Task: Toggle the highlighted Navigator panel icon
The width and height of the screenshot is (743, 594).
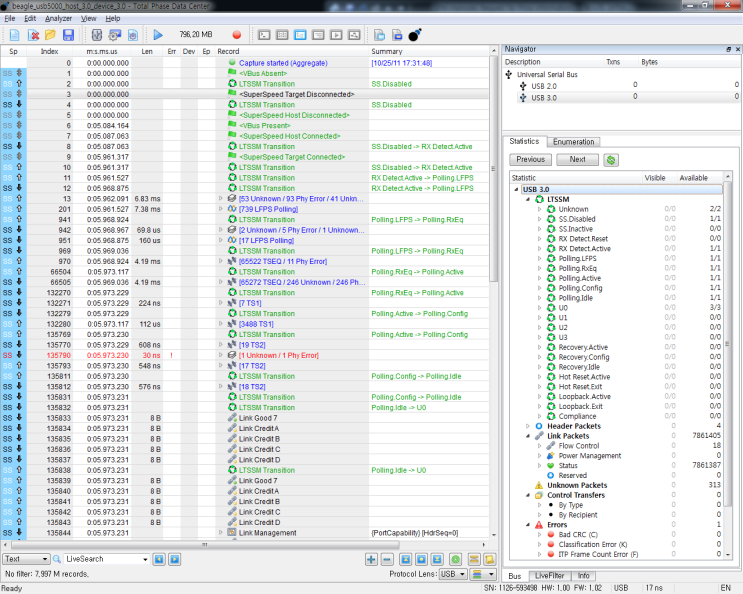Action: point(300,35)
